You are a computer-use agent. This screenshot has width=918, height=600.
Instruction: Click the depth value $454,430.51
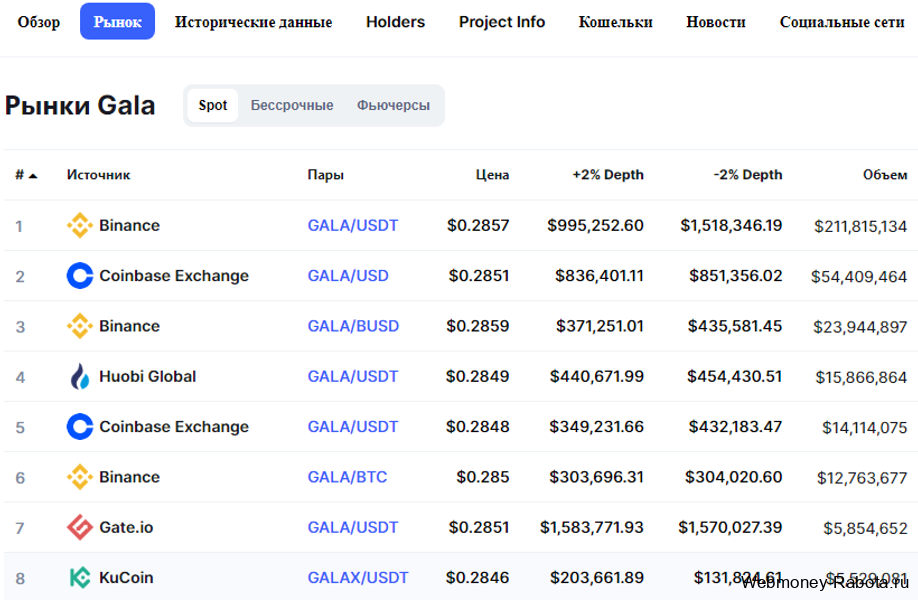tap(735, 376)
